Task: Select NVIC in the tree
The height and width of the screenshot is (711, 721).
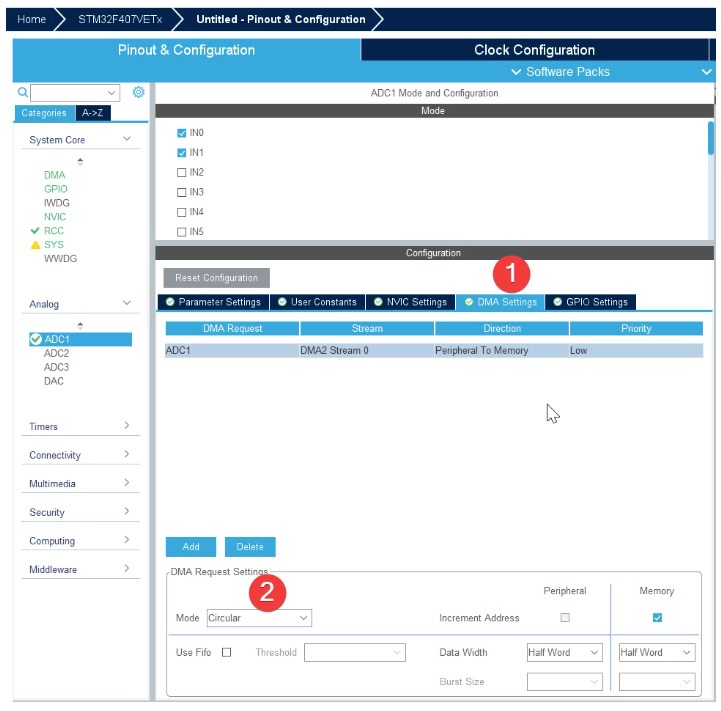Action: pyautogui.click(x=55, y=217)
